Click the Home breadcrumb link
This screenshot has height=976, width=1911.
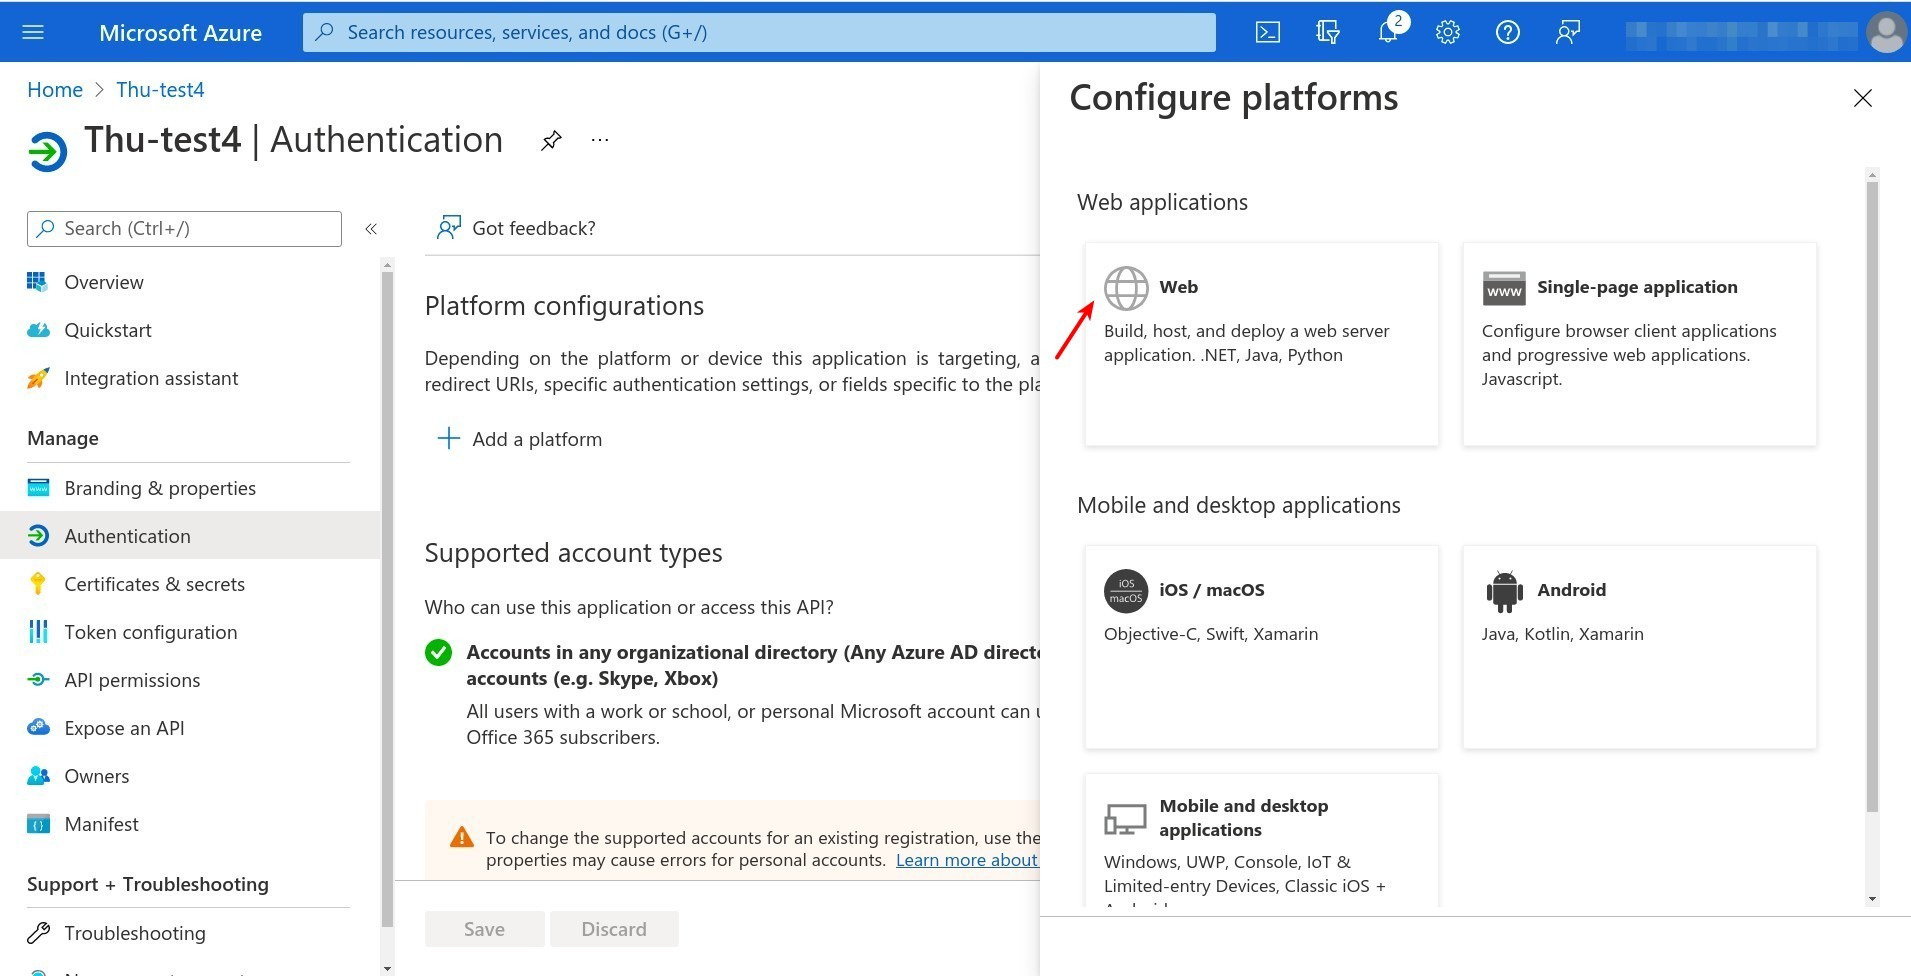[55, 90]
